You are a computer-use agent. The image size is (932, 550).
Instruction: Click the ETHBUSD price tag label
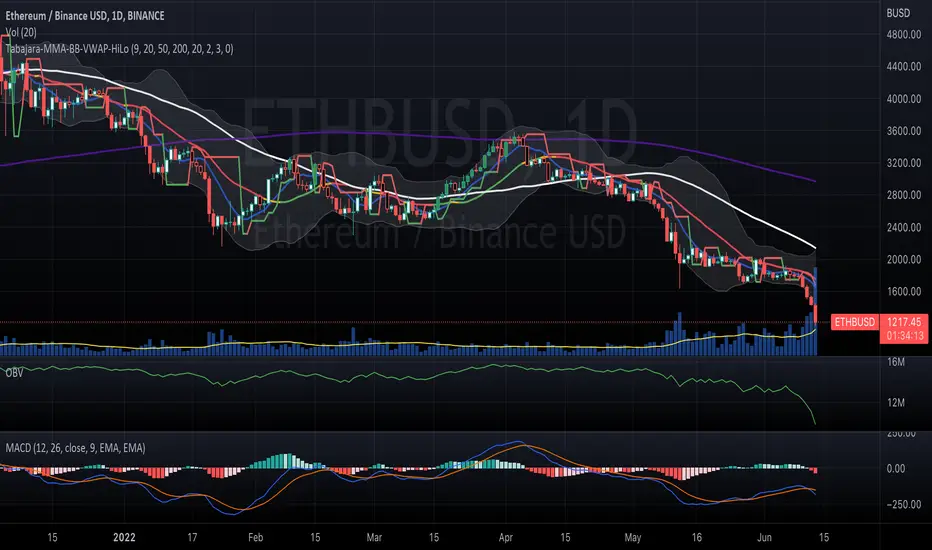coord(855,322)
